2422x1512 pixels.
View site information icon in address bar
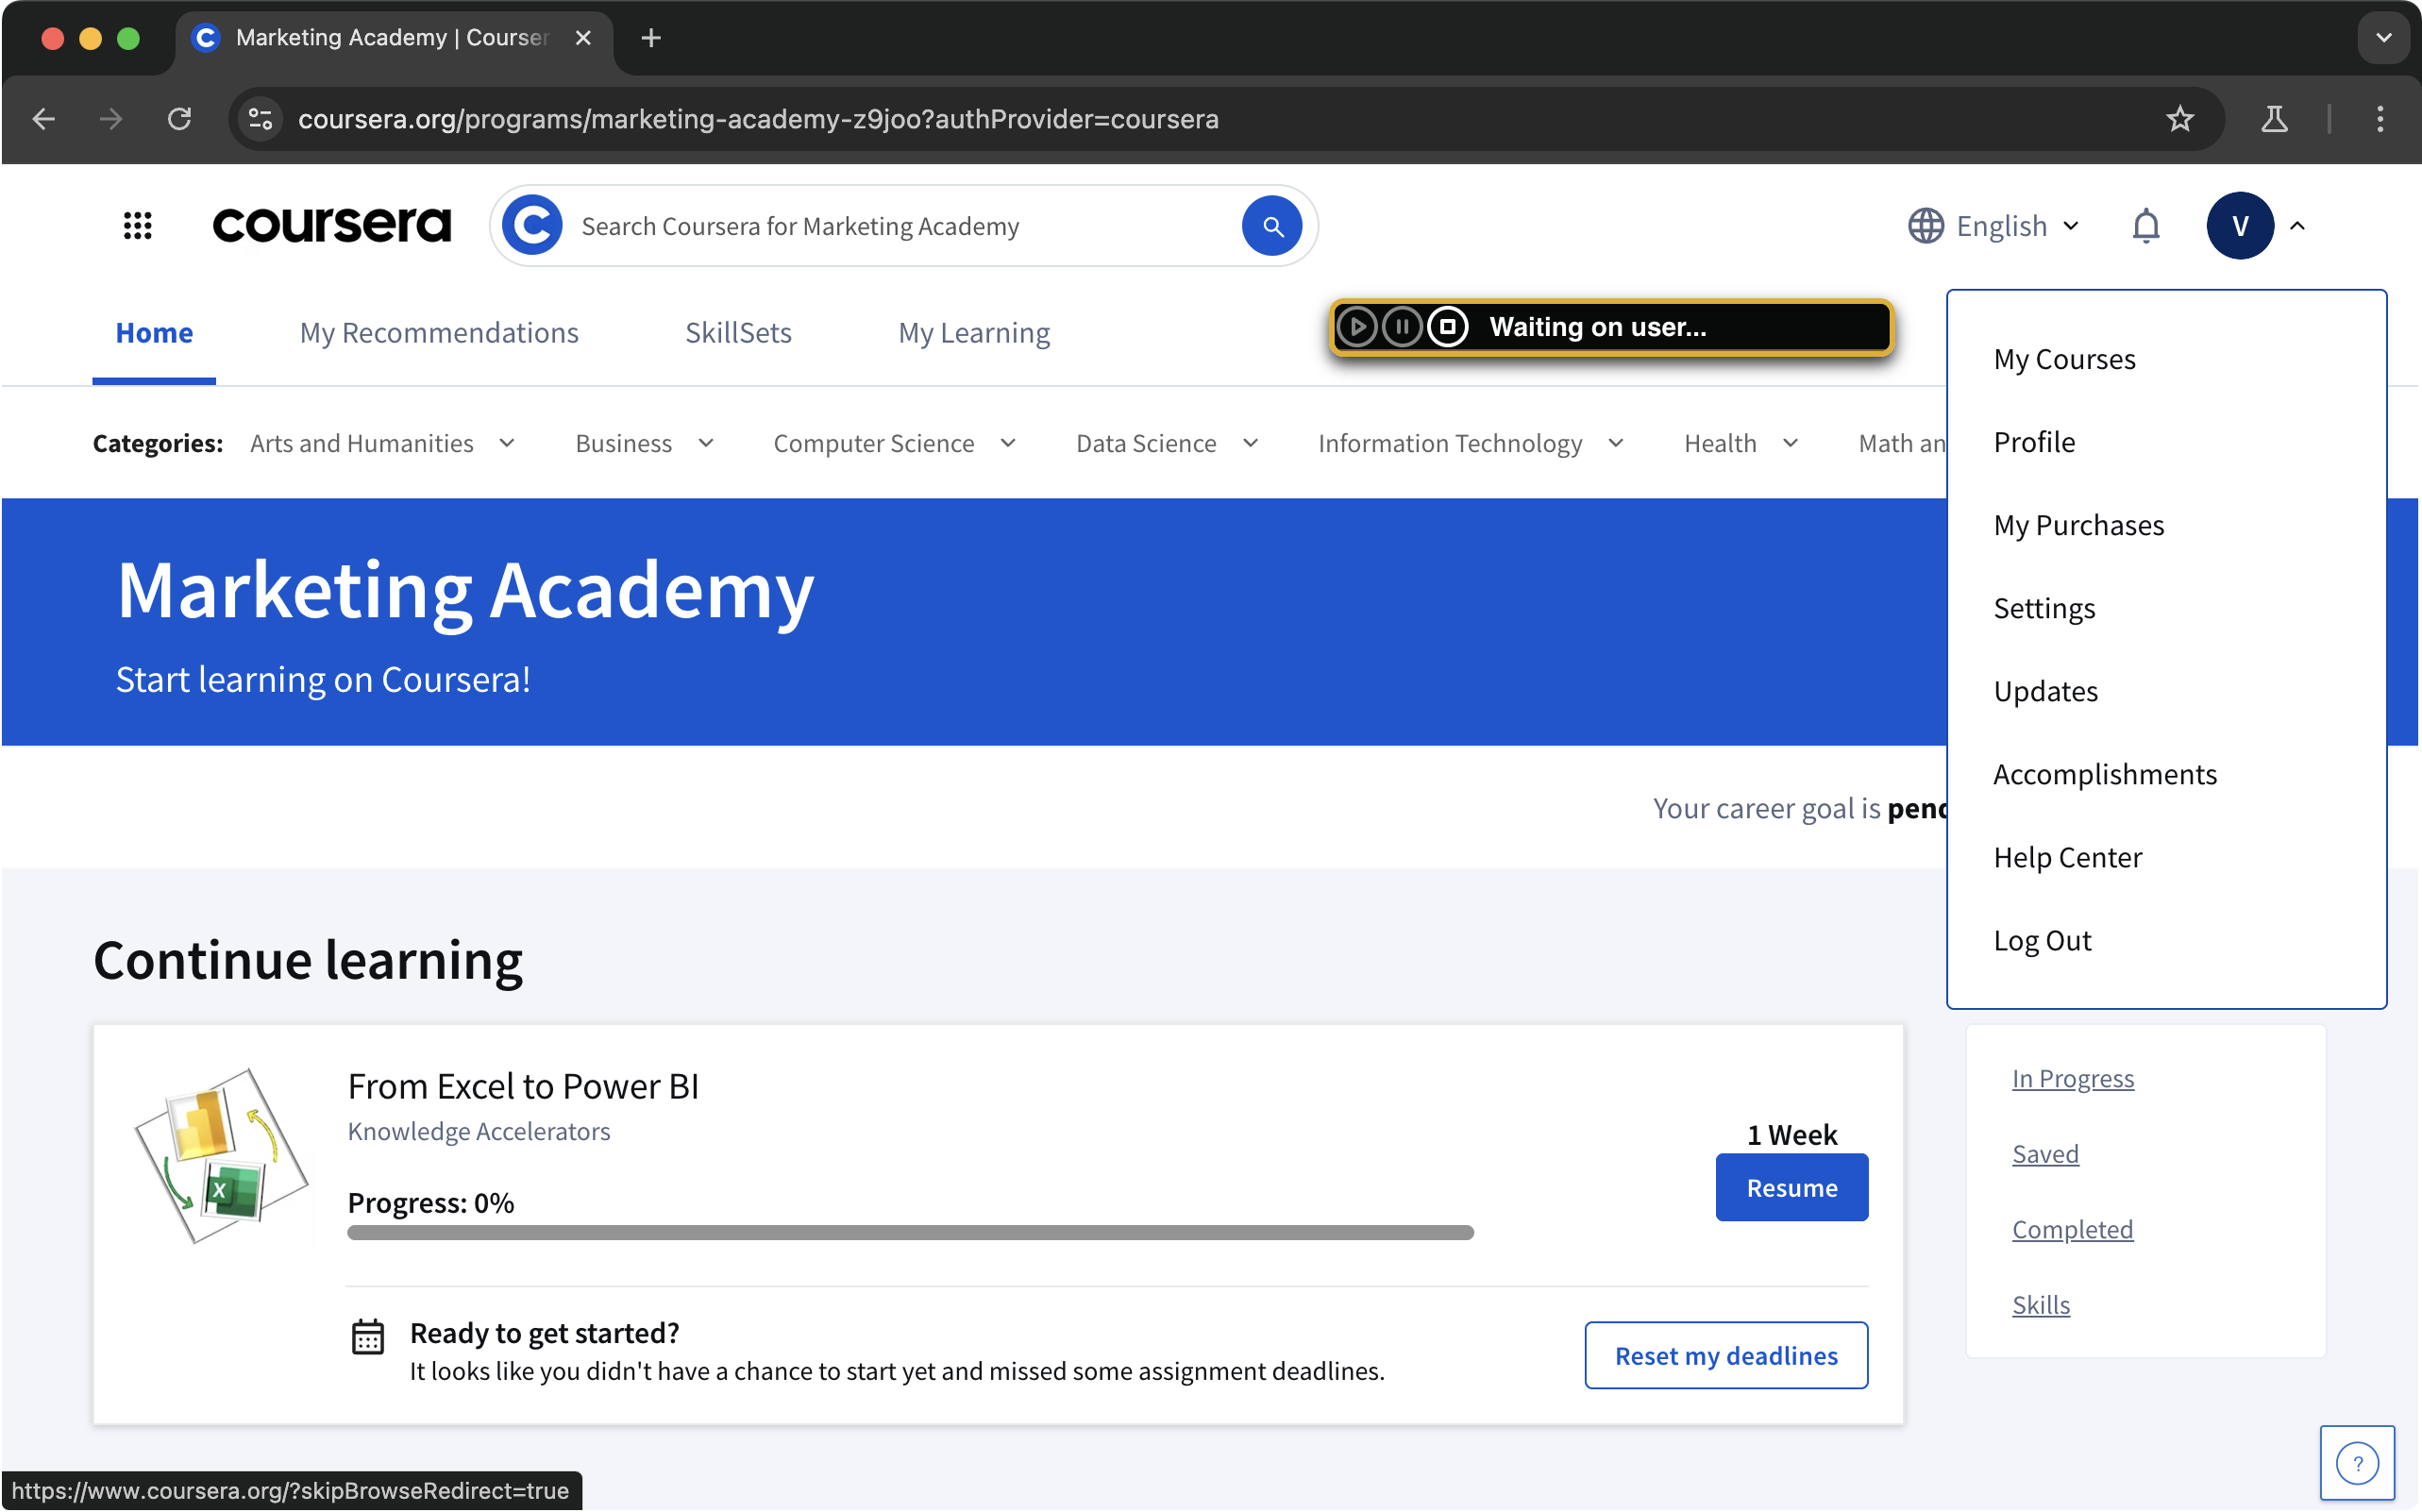(261, 119)
